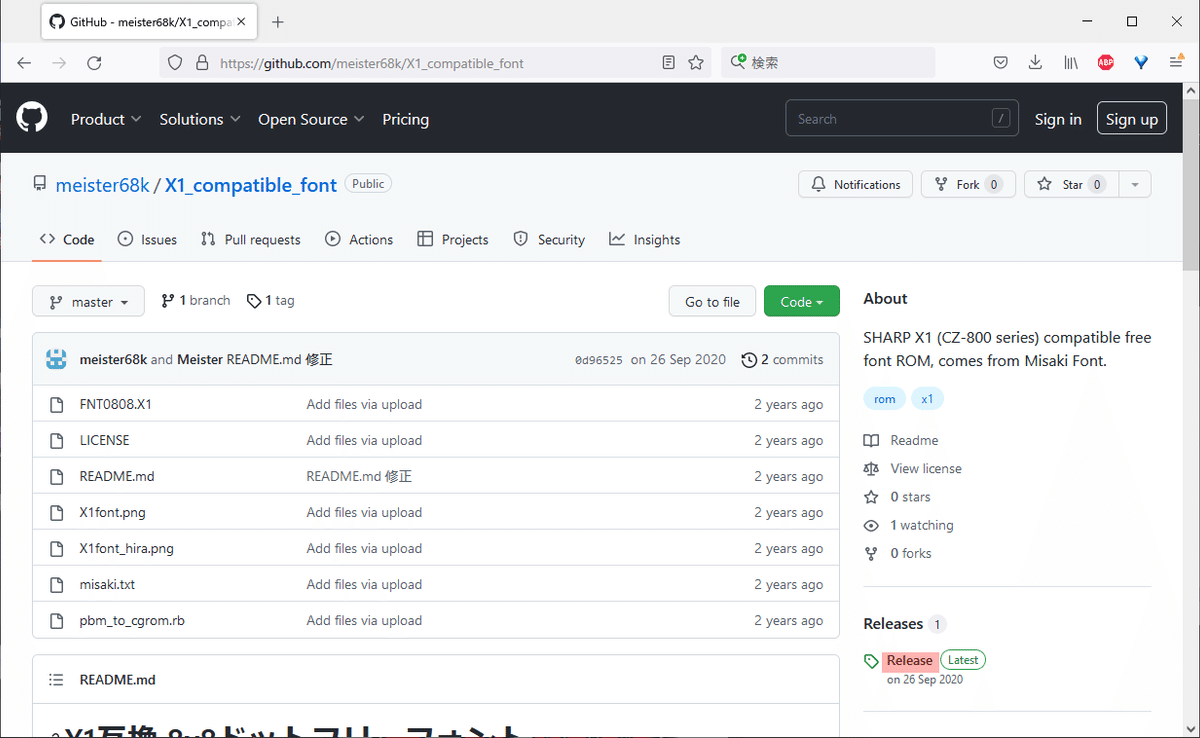Reload the page with the refresh icon
This screenshot has height=738, width=1200.
click(x=94, y=62)
